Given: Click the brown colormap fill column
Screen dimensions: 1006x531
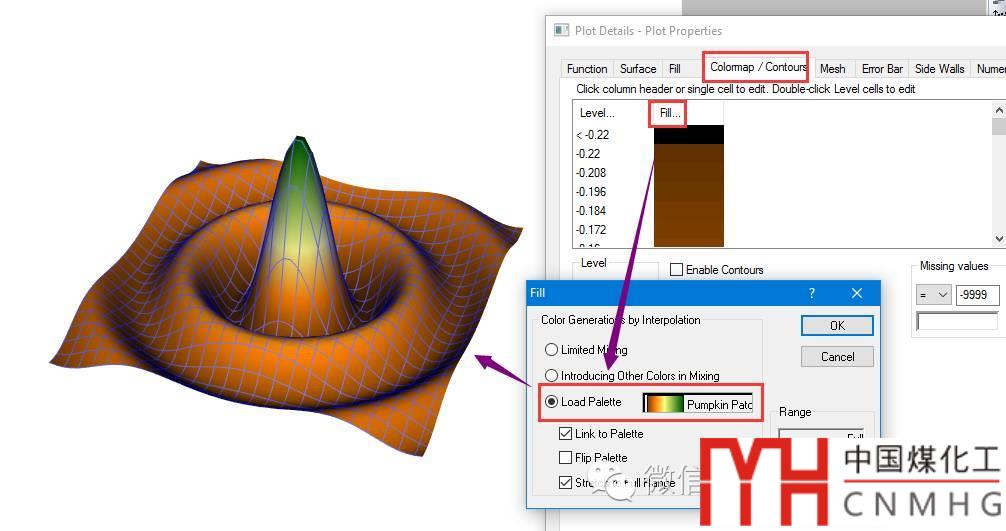Looking at the screenshot, I should [x=688, y=195].
